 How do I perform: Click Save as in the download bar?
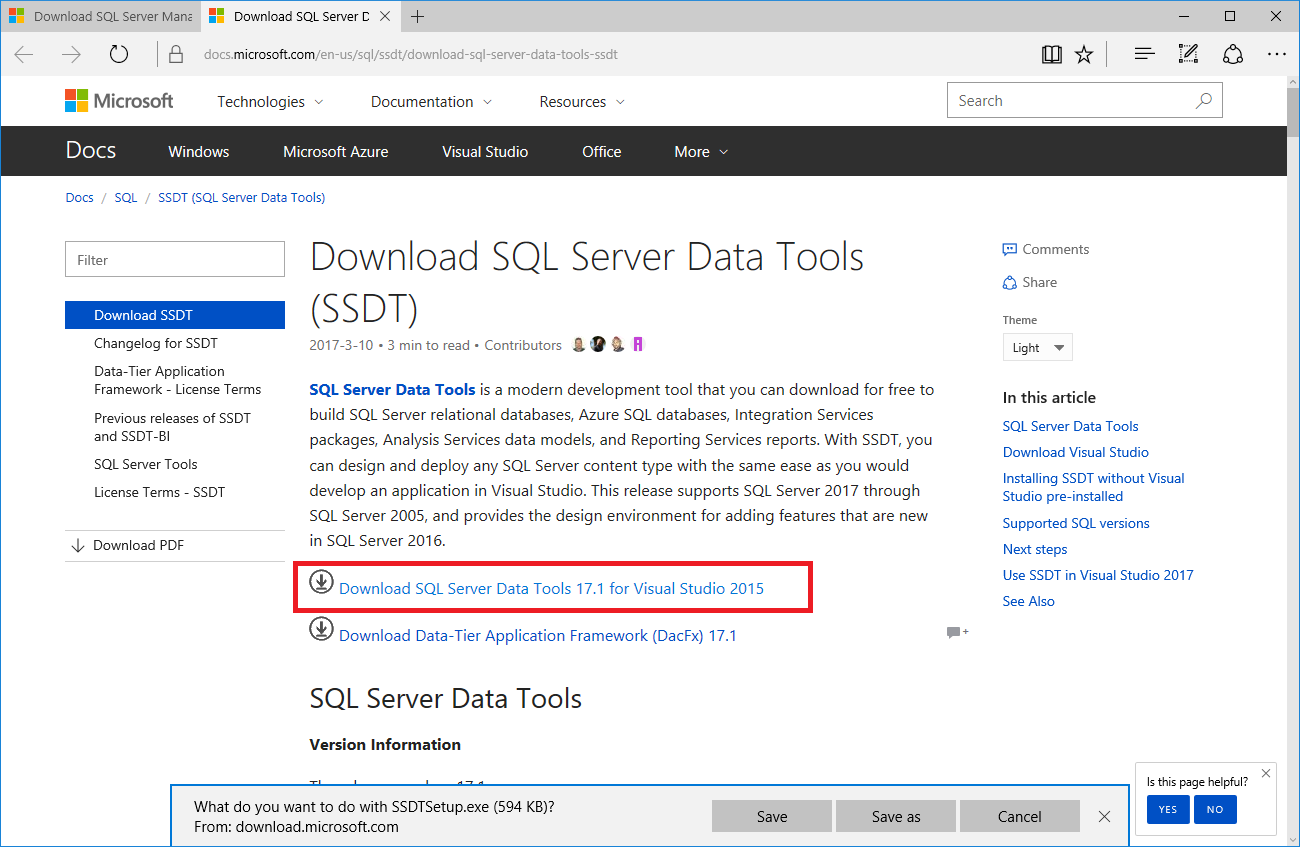click(896, 816)
